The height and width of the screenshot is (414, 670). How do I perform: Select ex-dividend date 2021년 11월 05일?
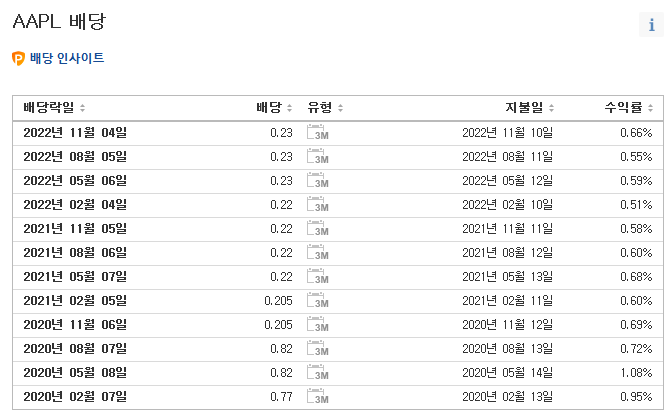click(x=75, y=229)
